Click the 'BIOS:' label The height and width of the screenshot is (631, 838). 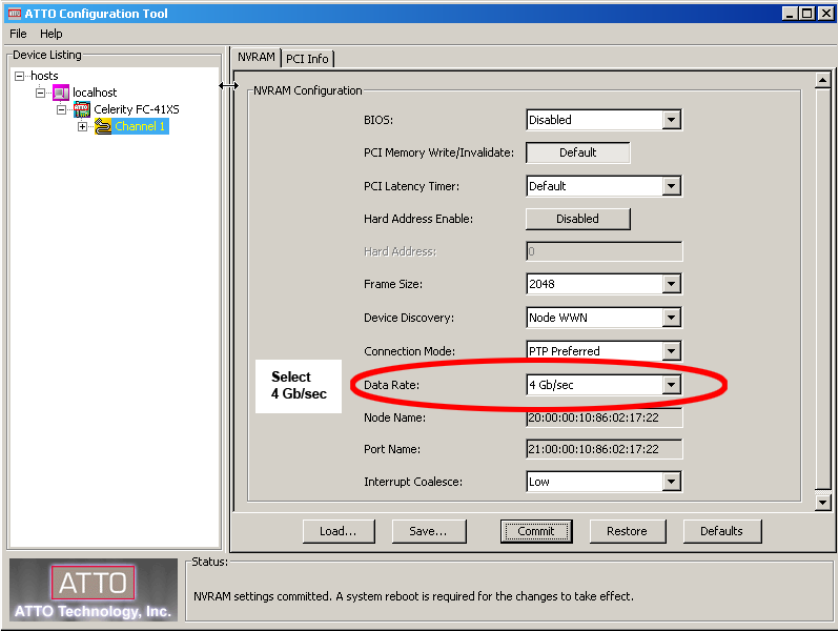pos(378,120)
